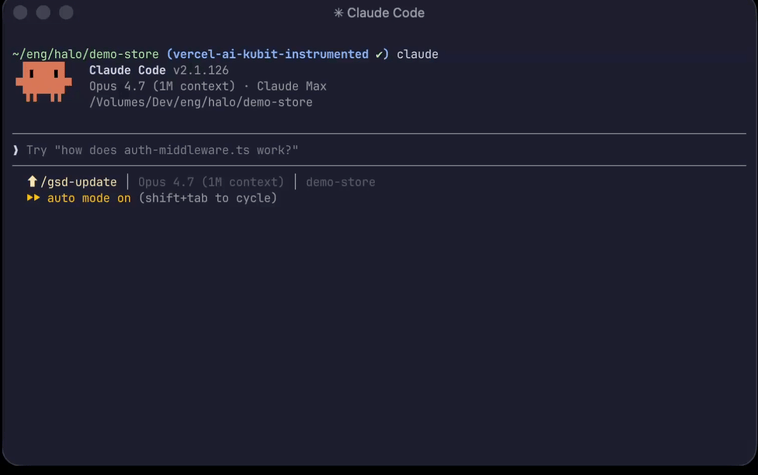Click the version v2.1.126 text
The height and width of the screenshot is (475, 758).
coord(201,71)
